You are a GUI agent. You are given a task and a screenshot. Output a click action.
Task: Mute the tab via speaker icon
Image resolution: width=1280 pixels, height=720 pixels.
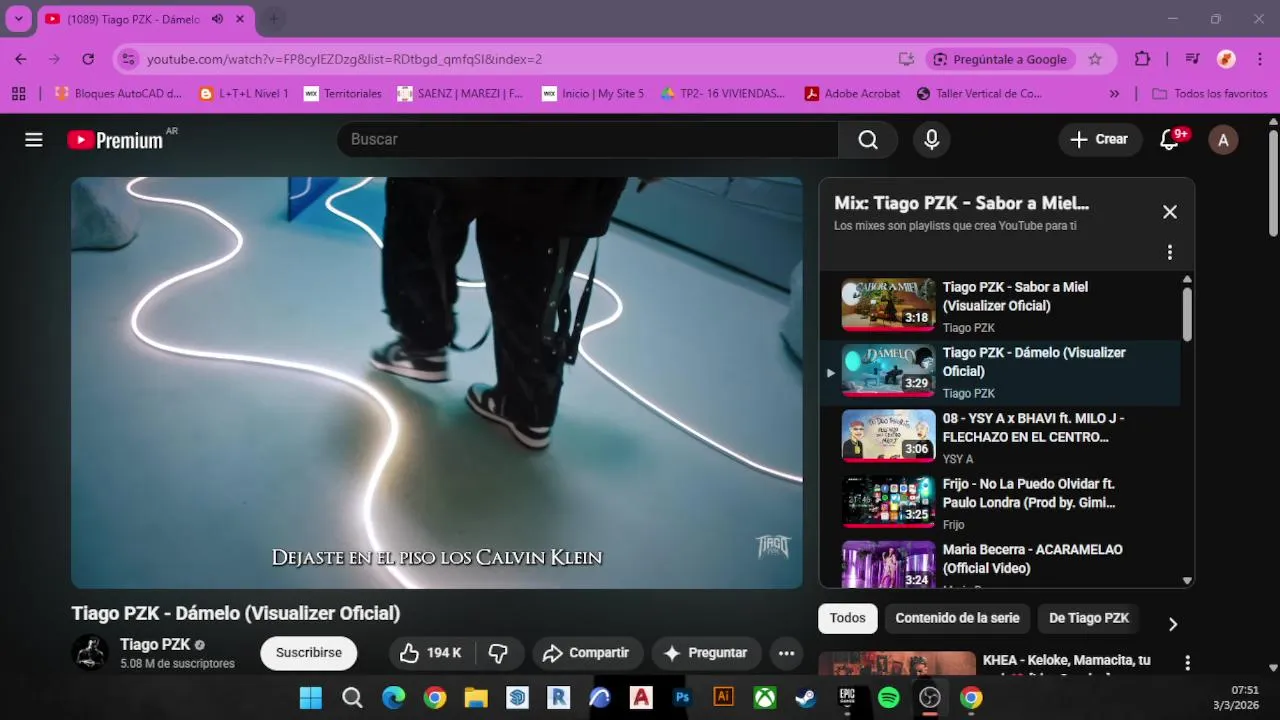point(217,19)
